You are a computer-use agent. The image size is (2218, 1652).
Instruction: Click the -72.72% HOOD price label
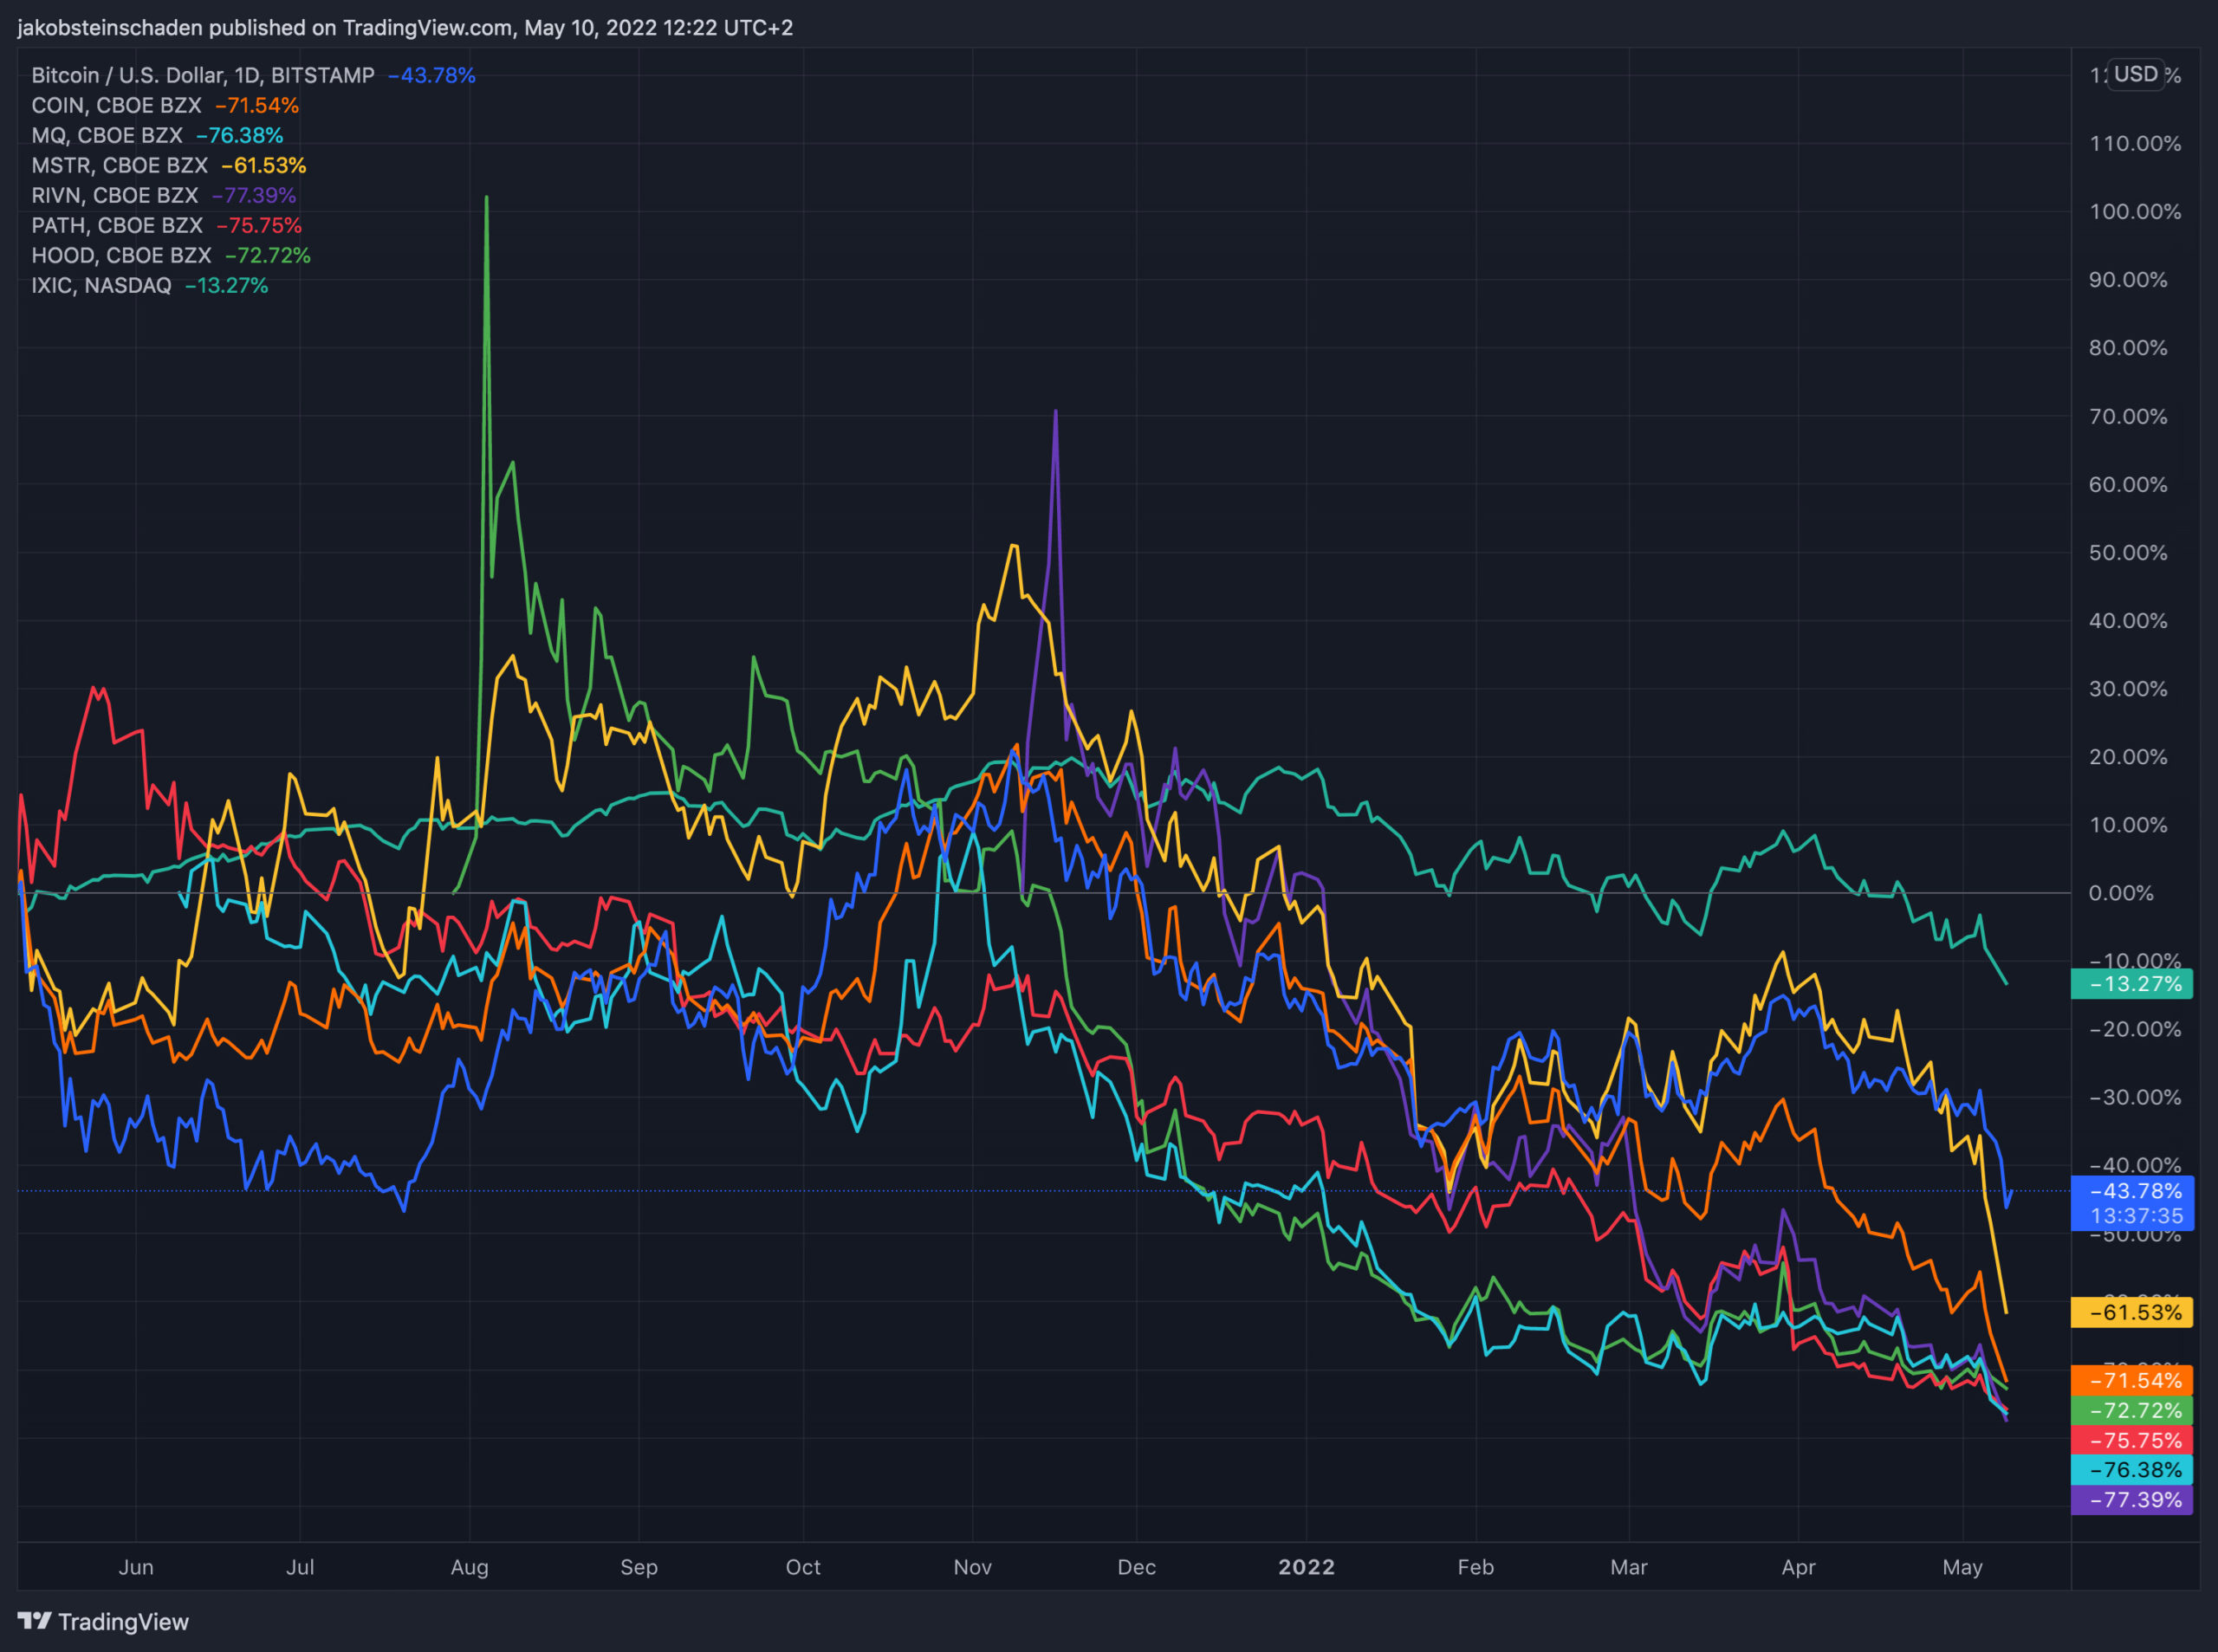pyautogui.click(x=2132, y=1410)
